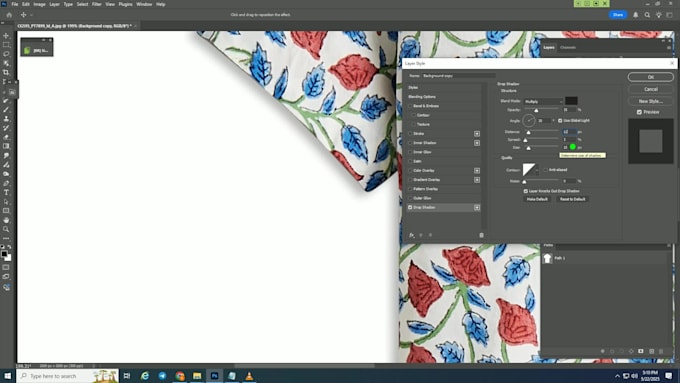Select the Clone Stamp tool
The width and height of the screenshot is (680, 383).
(x=6, y=118)
